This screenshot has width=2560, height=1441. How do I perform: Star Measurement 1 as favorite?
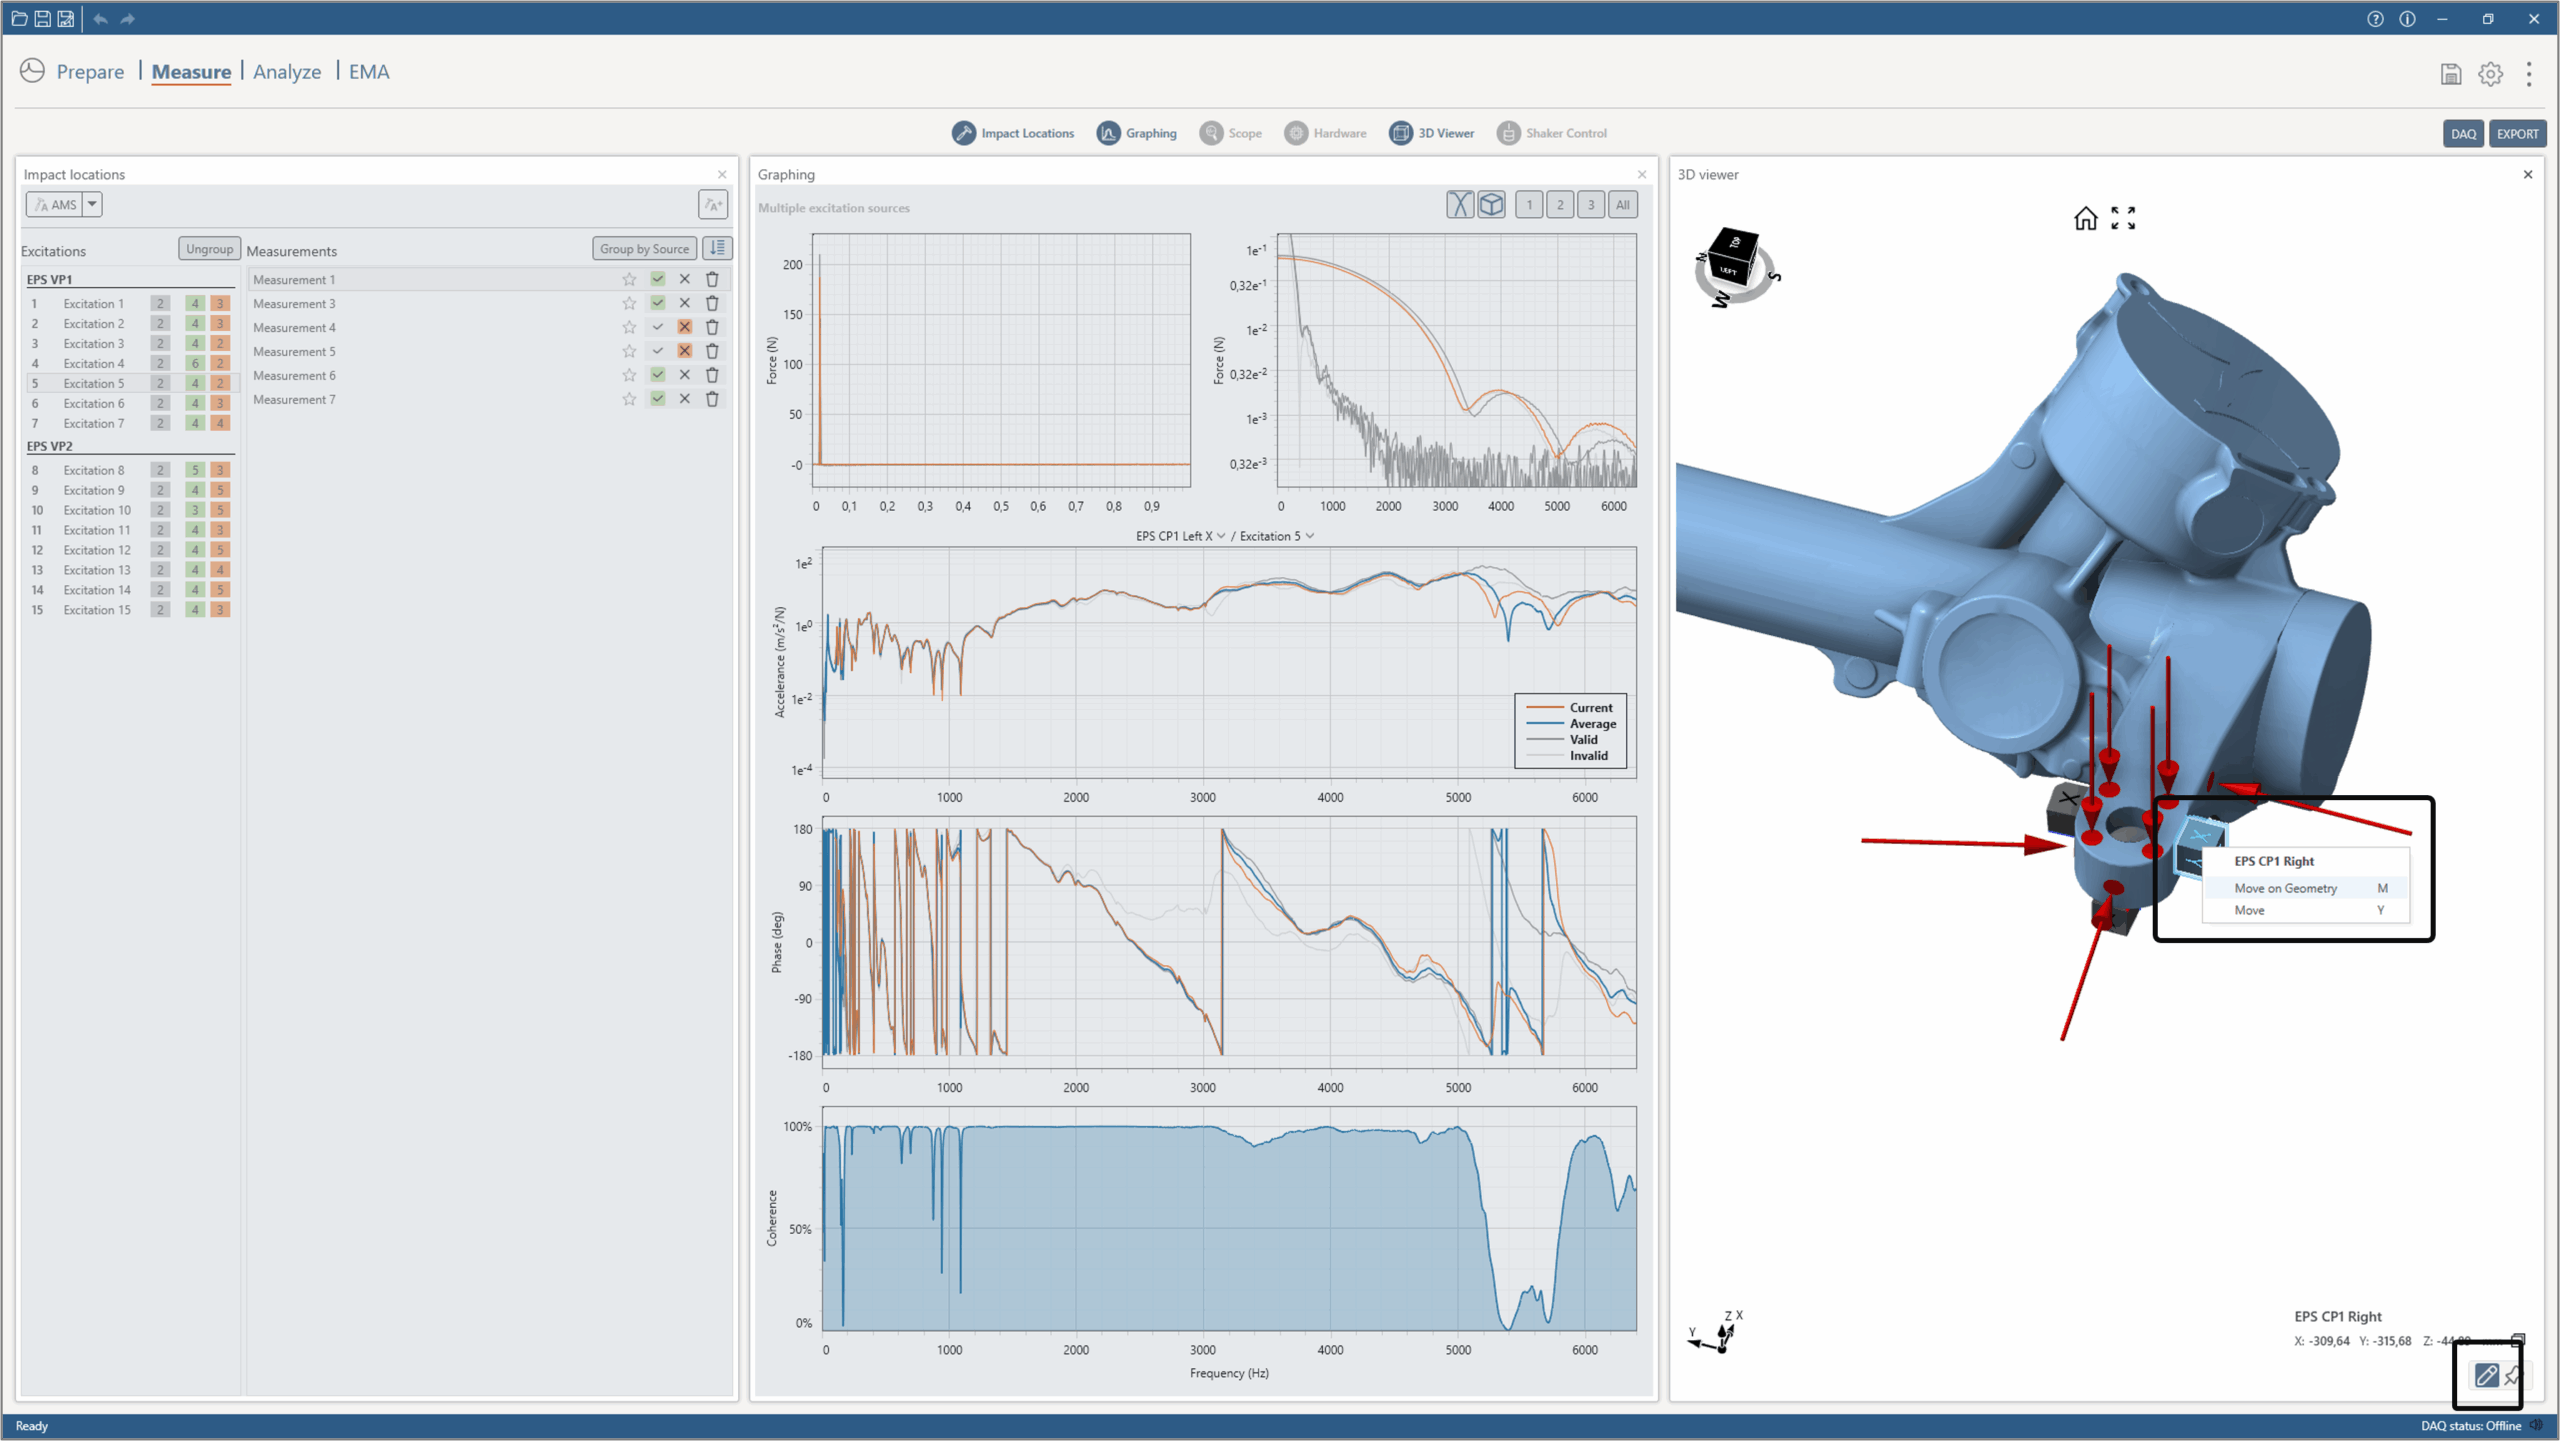[629, 279]
